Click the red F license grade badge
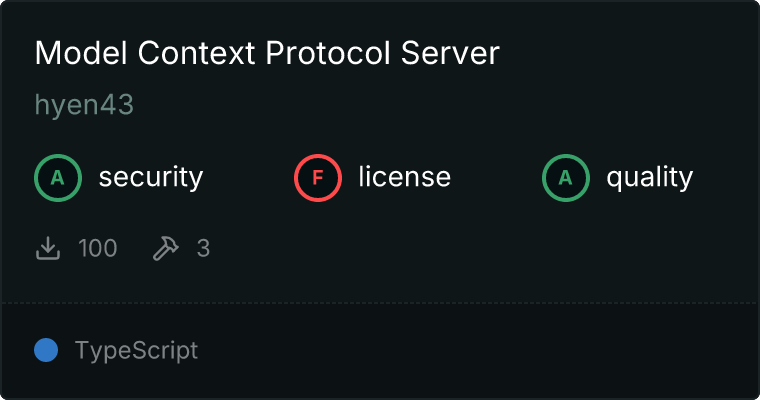The image size is (760, 400). [318, 178]
